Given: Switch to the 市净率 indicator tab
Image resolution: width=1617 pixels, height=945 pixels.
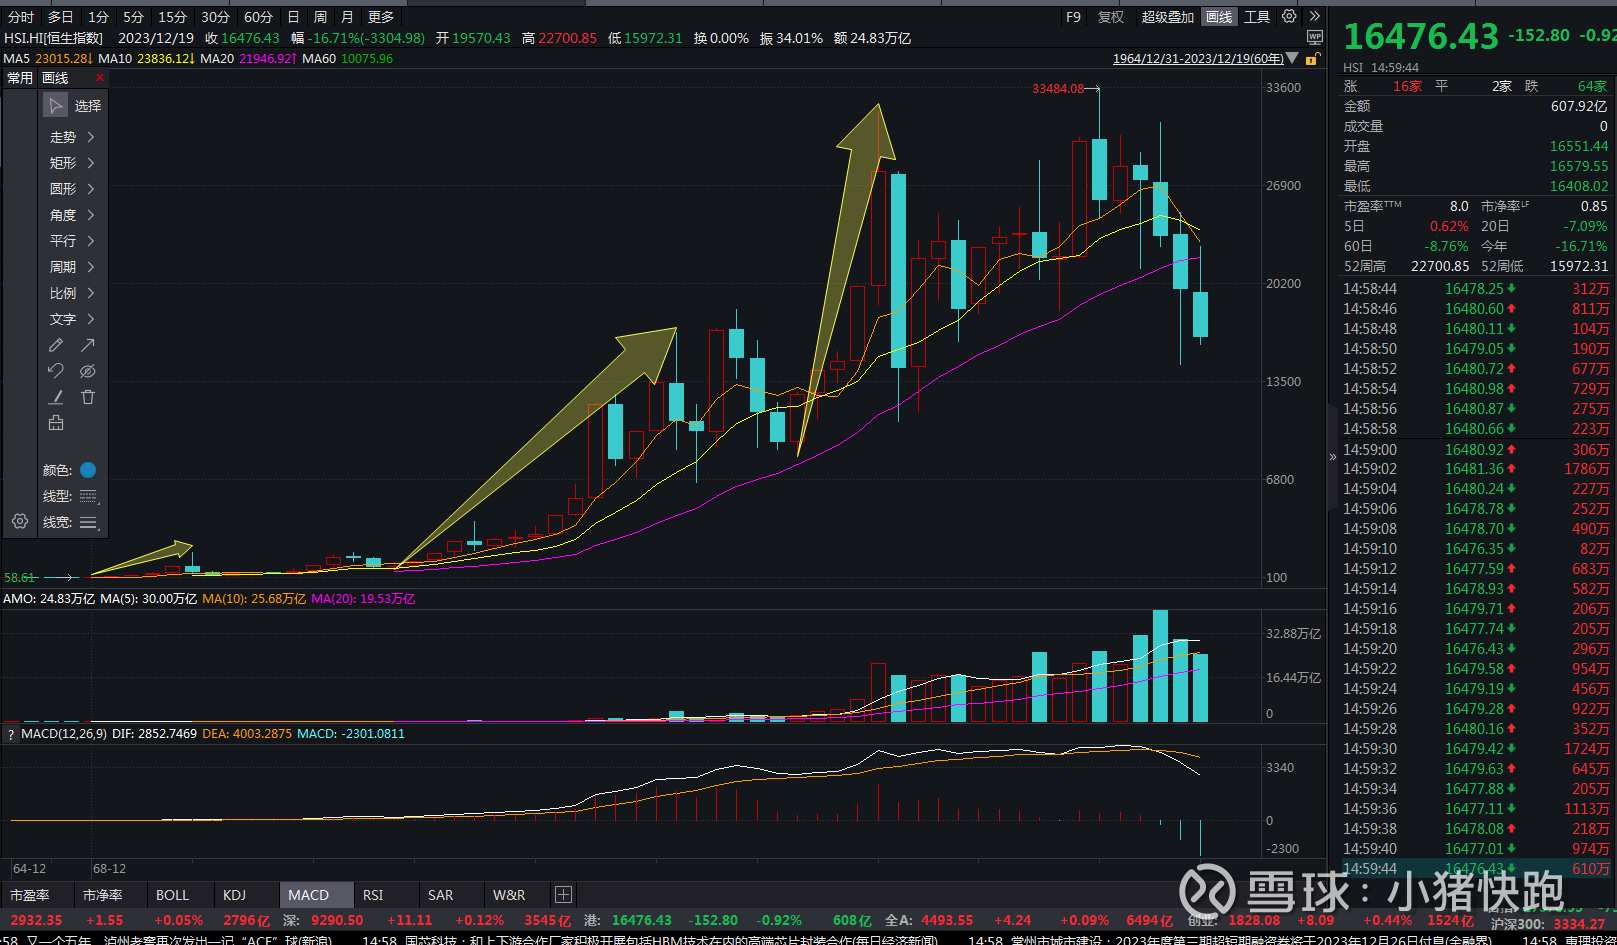Looking at the screenshot, I should (103, 895).
